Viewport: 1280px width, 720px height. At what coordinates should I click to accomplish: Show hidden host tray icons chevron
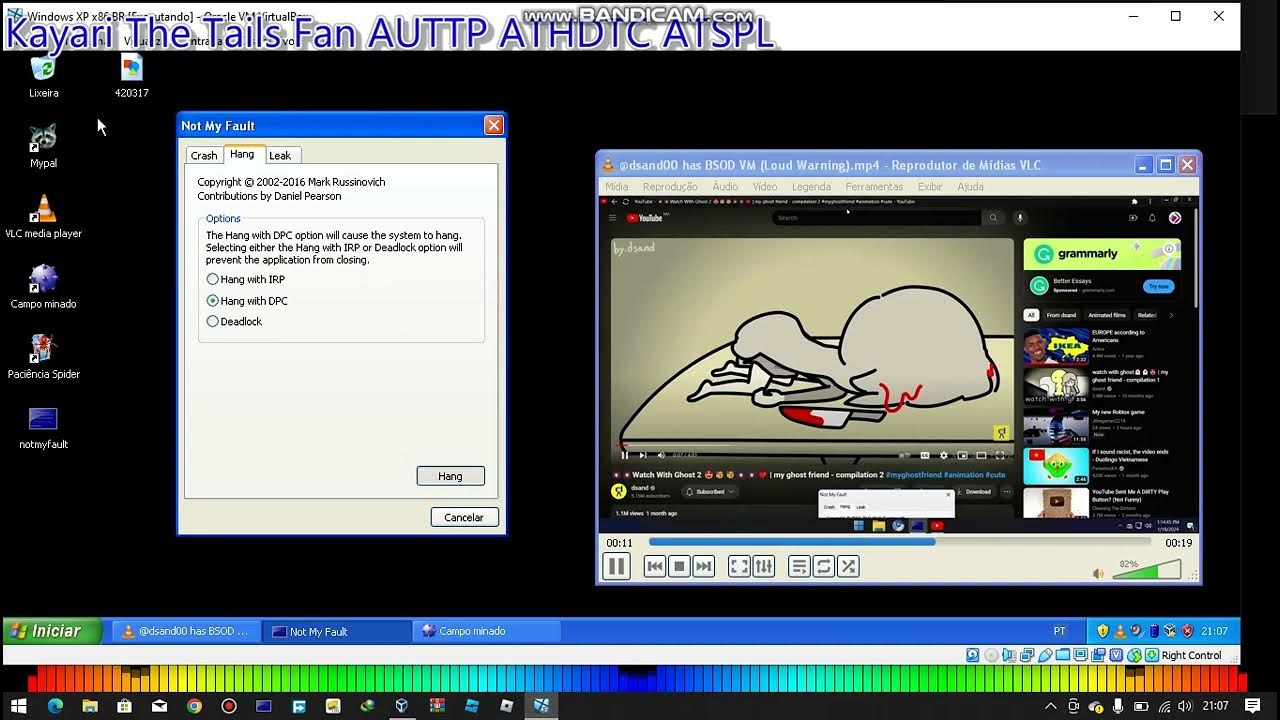click(1051, 706)
